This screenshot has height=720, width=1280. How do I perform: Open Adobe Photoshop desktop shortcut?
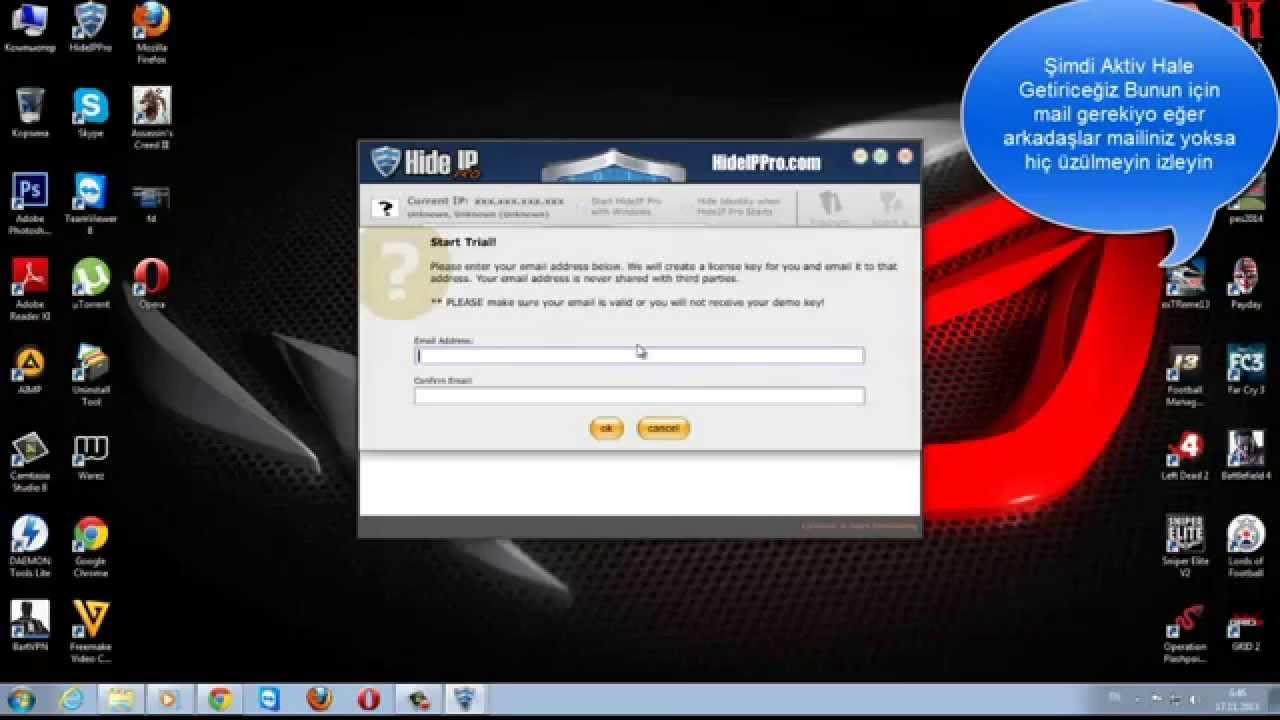[29, 204]
